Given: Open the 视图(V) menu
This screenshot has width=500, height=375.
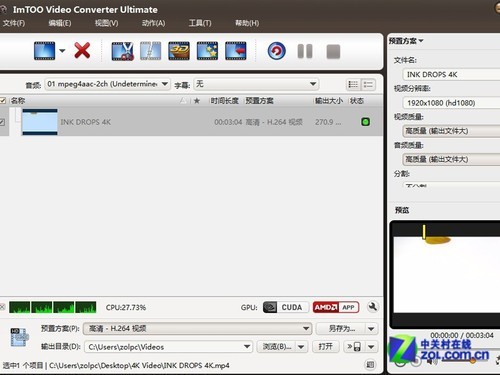Looking at the screenshot, I should point(107,23).
